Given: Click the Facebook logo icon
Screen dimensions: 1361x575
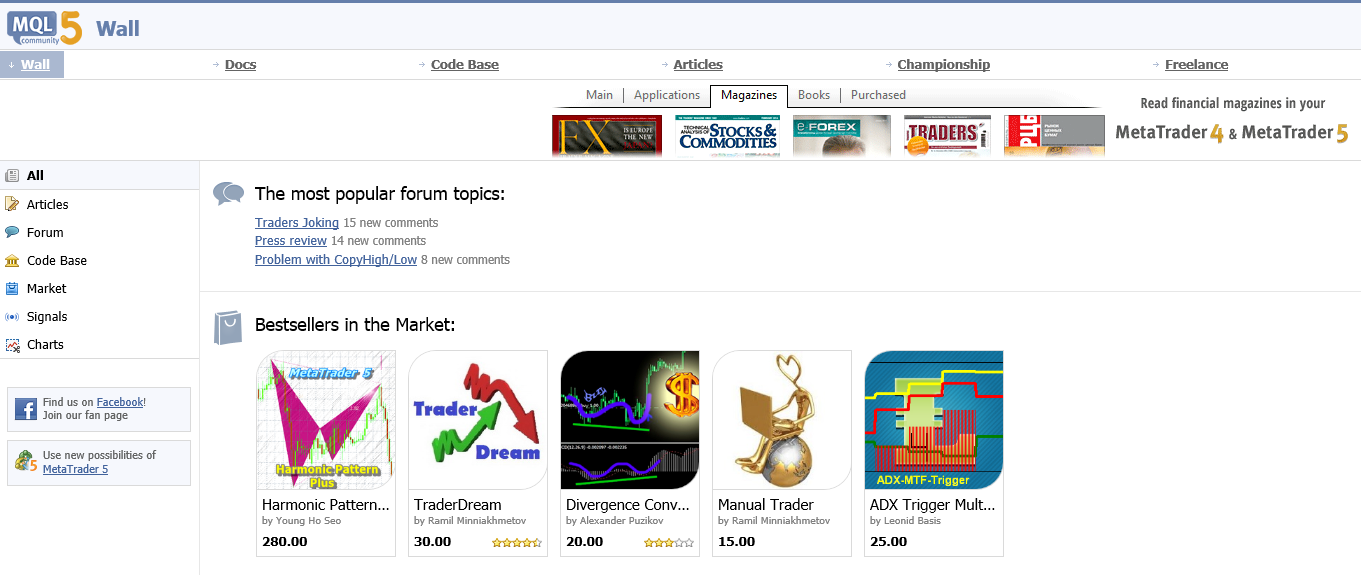Looking at the screenshot, I should (26, 409).
